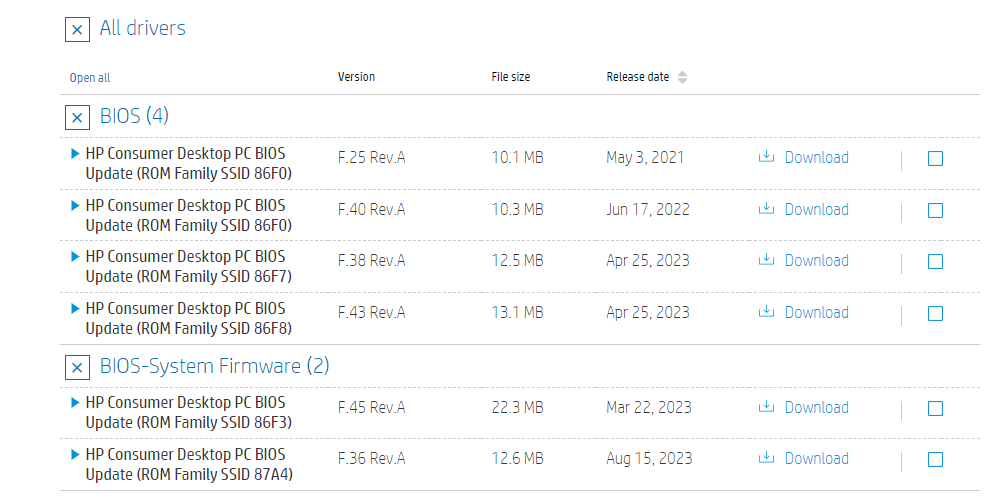
Task: Click download icon for F.25 Rev.A BIOS
Action: (x=767, y=157)
